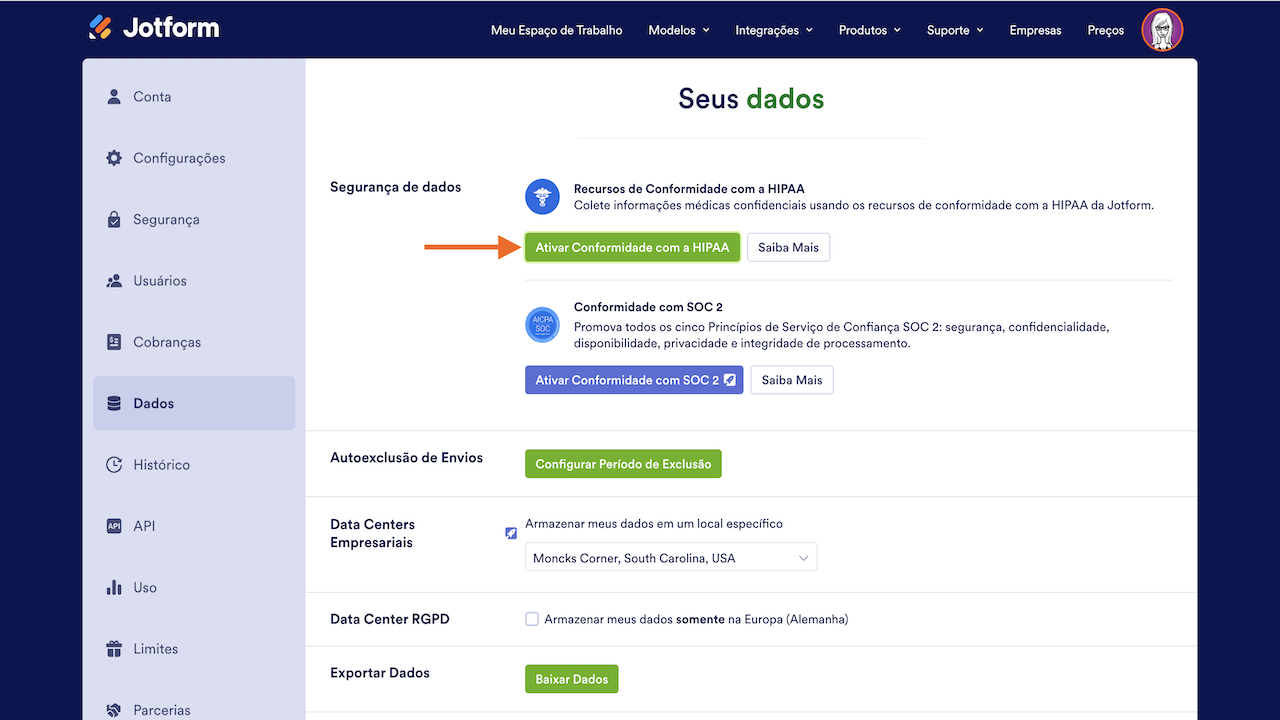The width and height of the screenshot is (1280, 720).
Task: Click the Histórico clock icon
Action: point(114,465)
